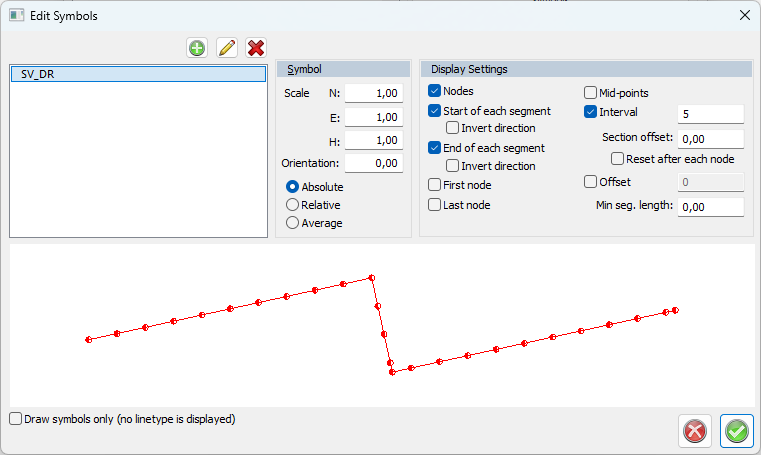Check Reset after each node

point(617,159)
